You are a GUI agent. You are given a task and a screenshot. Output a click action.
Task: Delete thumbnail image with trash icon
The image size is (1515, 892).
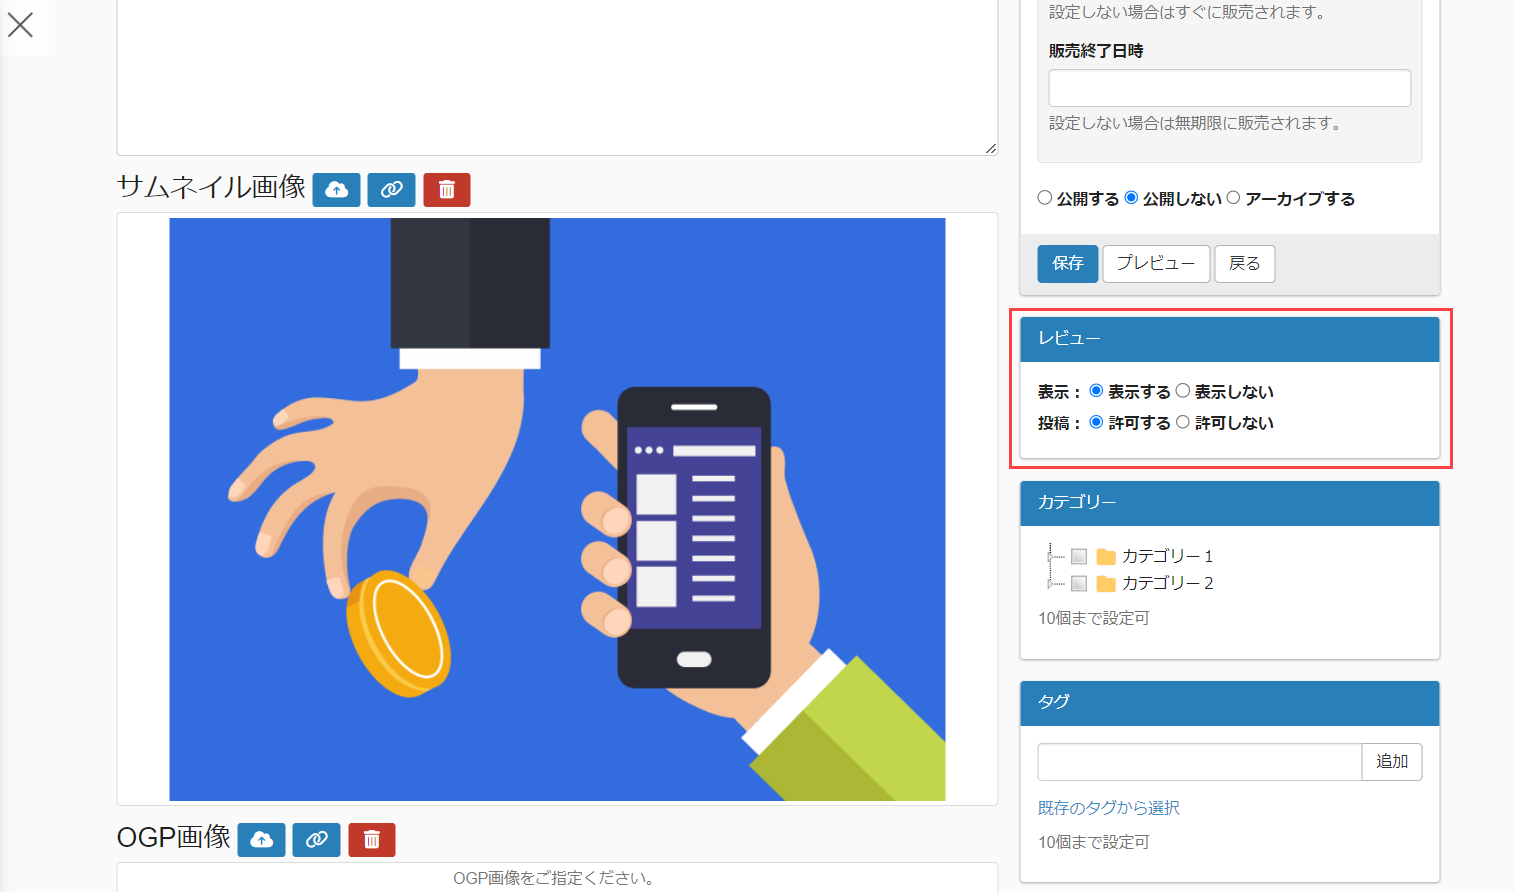(x=447, y=189)
